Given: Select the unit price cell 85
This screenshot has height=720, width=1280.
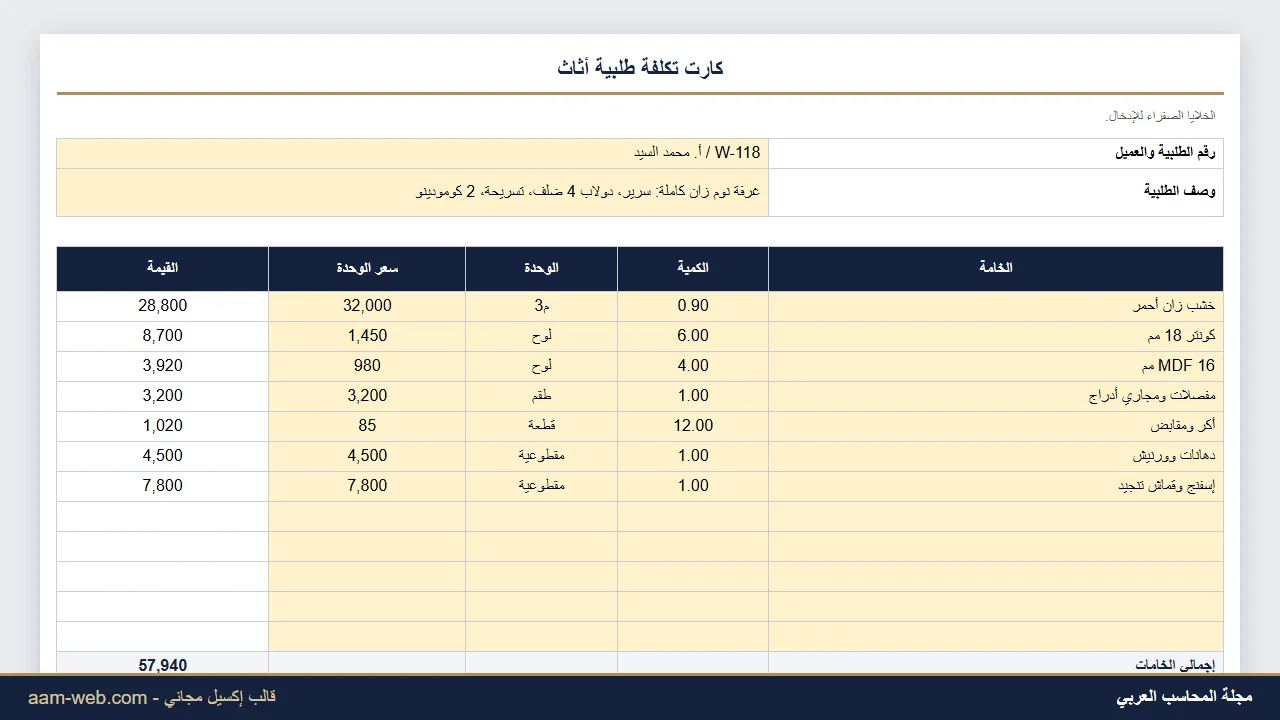Looking at the screenshot, I should (x=367, y=426).
